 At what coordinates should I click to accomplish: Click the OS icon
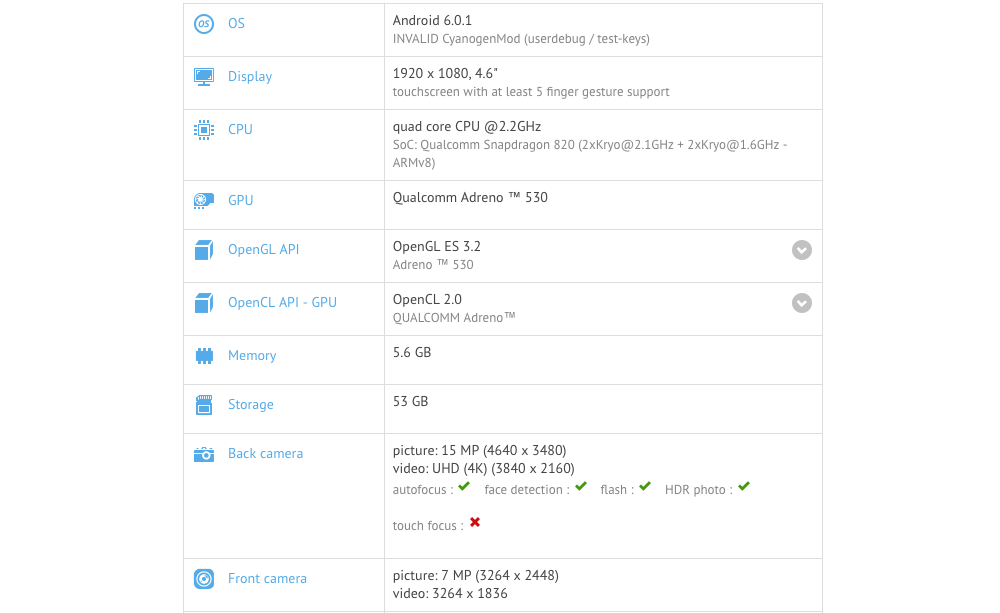(204, 24)
